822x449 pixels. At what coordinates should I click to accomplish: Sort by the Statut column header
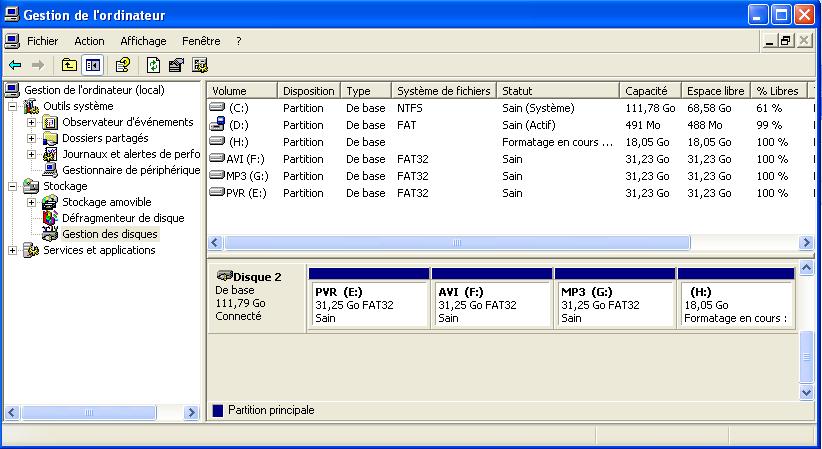558,91
